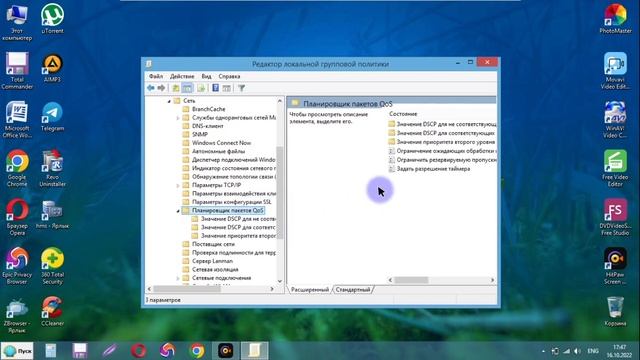640x360 pixels.
Task: Select BranchCache in the tree
Action: tap(209, 109)
